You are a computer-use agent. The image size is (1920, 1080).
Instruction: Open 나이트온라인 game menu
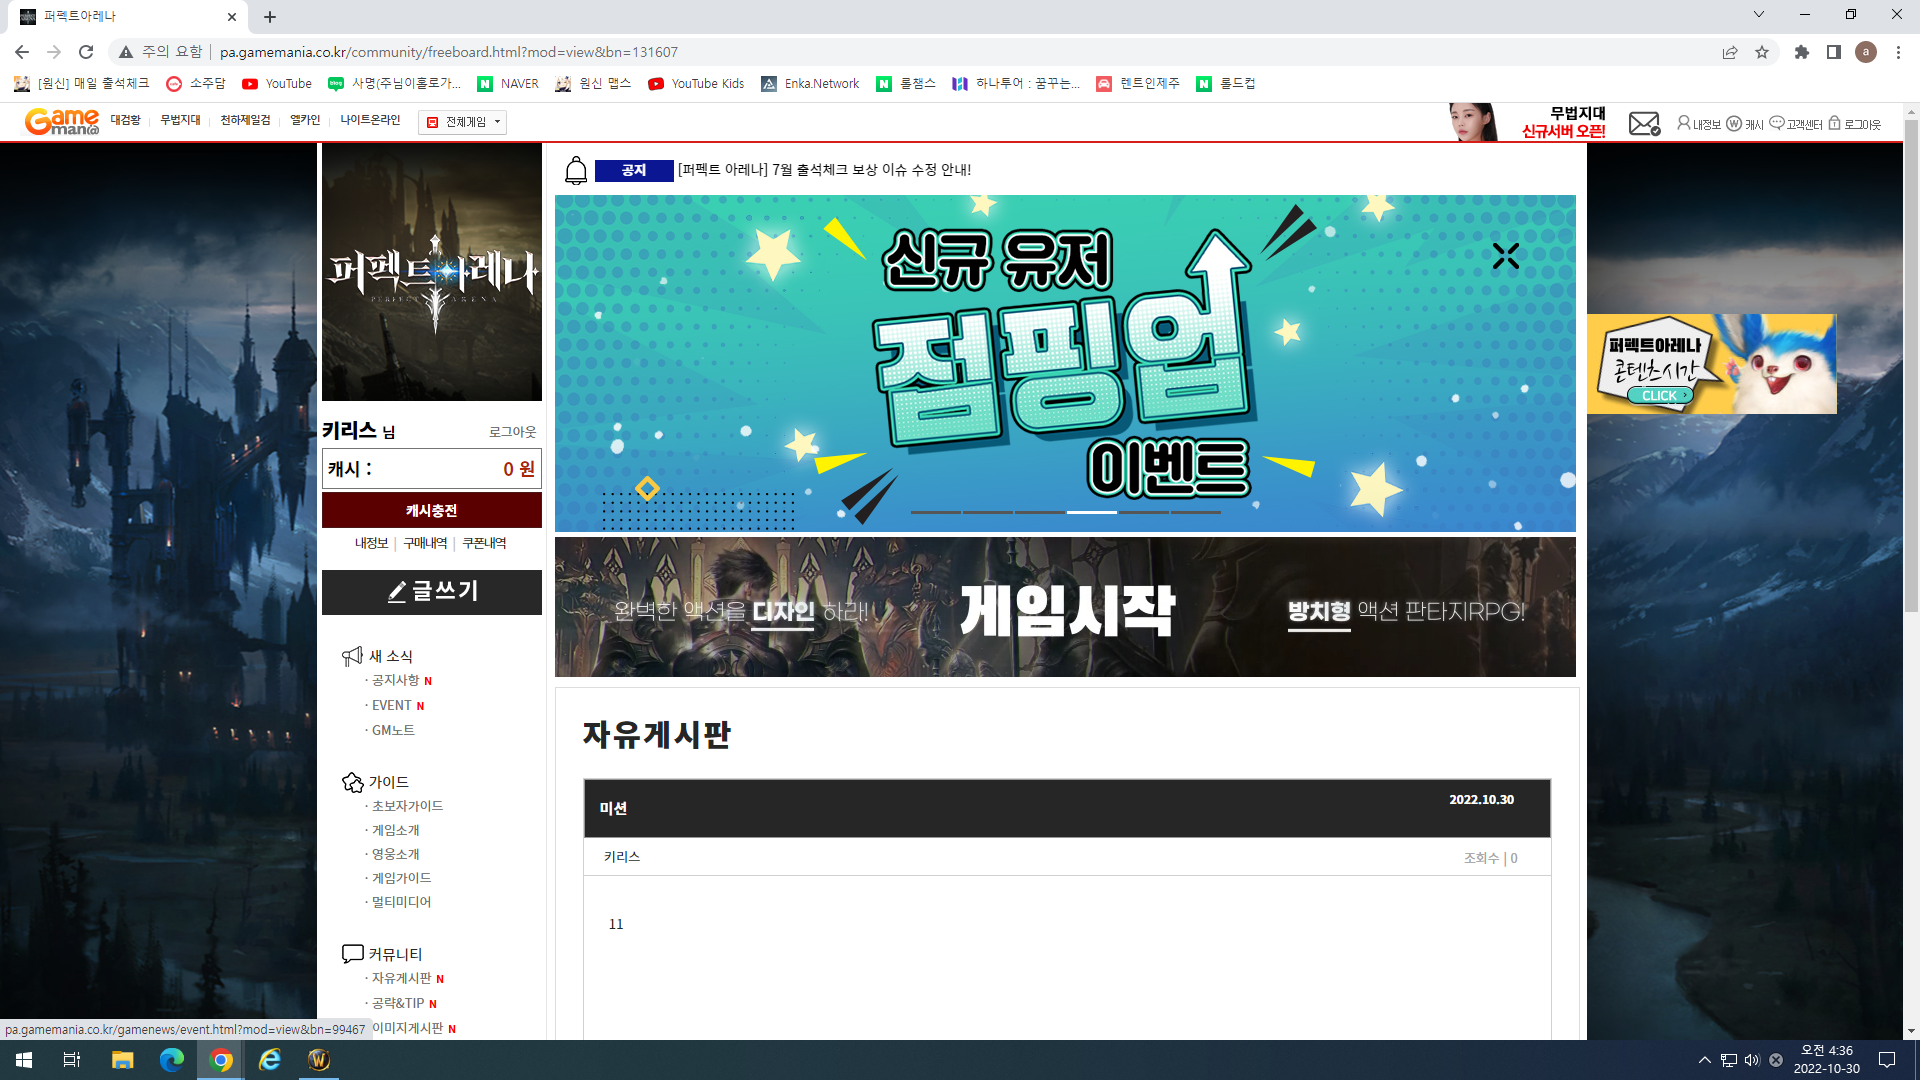click(370, 120)
